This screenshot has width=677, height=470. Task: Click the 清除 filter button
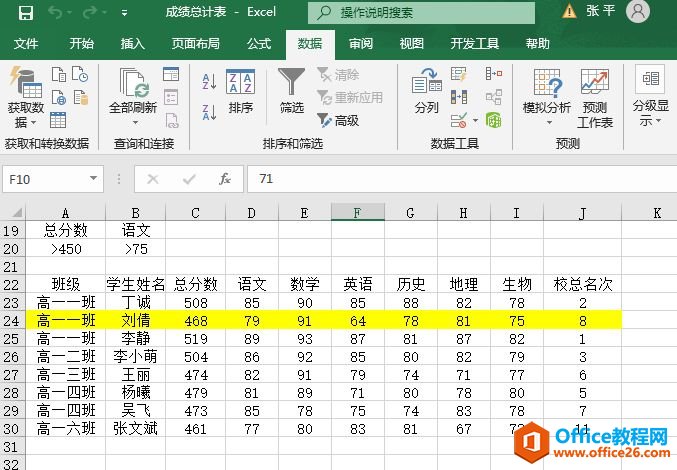tap(338, 75)
